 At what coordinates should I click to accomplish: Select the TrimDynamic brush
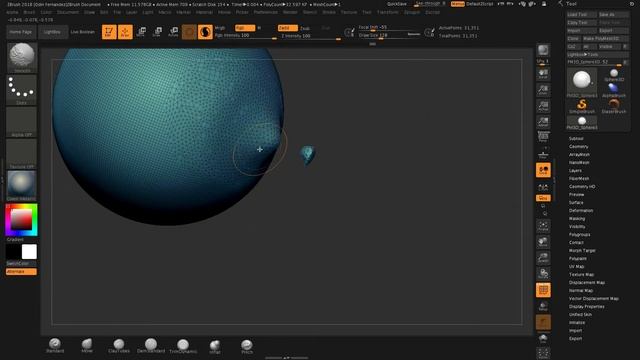[x=183, y=345]
